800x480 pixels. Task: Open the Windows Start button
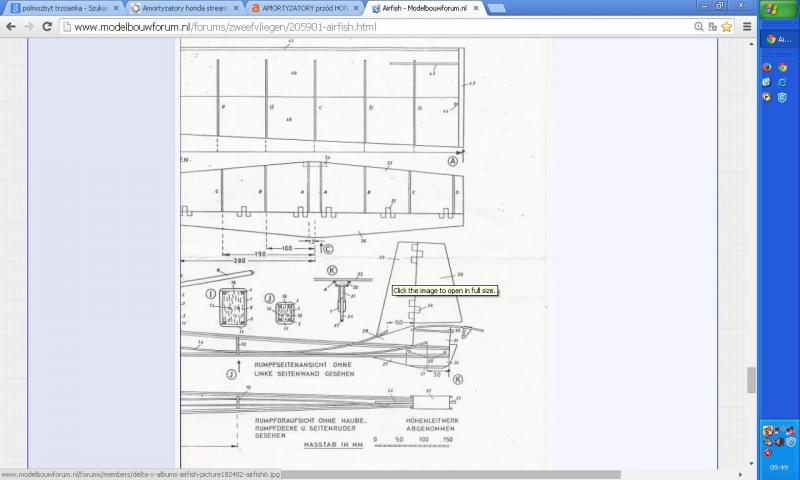pyautogui.click(x=779, y=10)
